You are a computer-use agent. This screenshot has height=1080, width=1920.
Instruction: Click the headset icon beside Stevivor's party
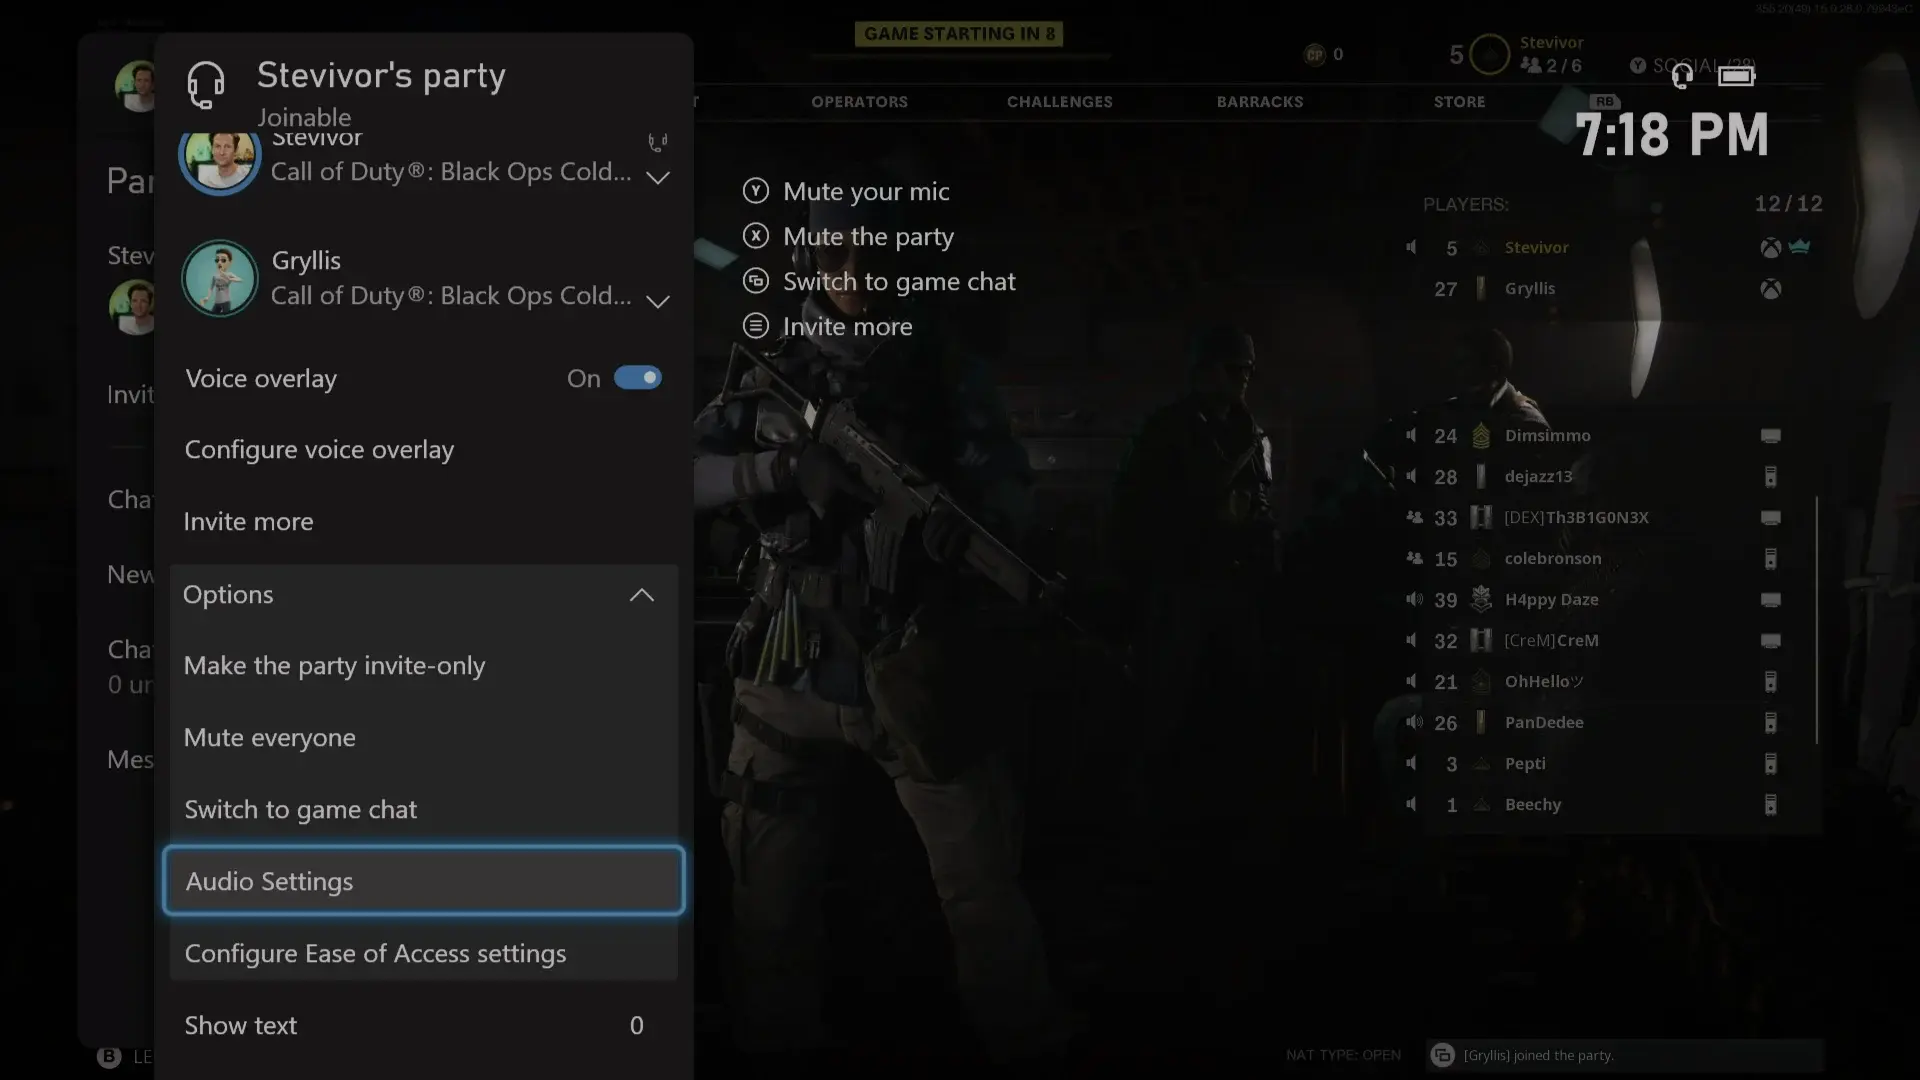pos(206,85)
